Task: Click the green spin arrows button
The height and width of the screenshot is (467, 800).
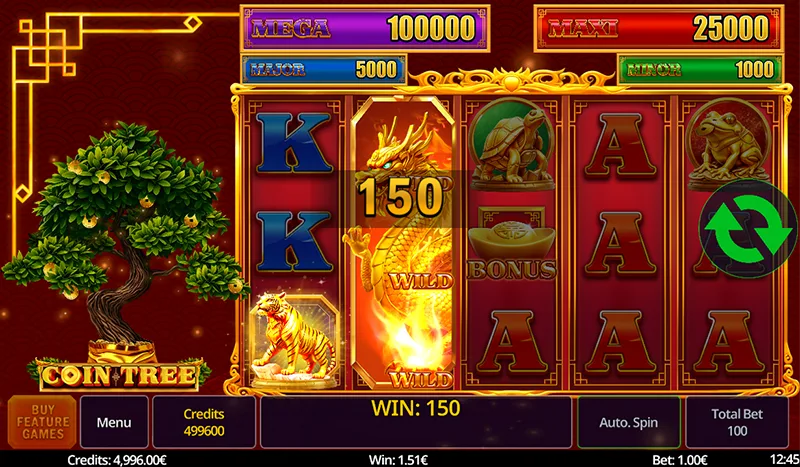Action: (x=748, y=228)
